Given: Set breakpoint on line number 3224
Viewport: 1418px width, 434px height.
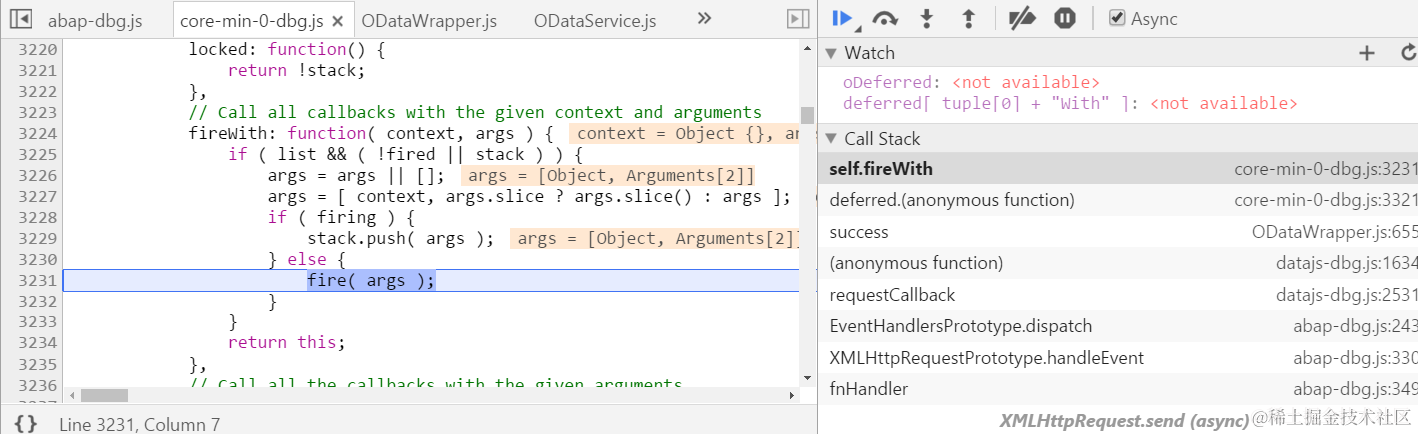Looking at the screenshot, I should coord(38,133).
